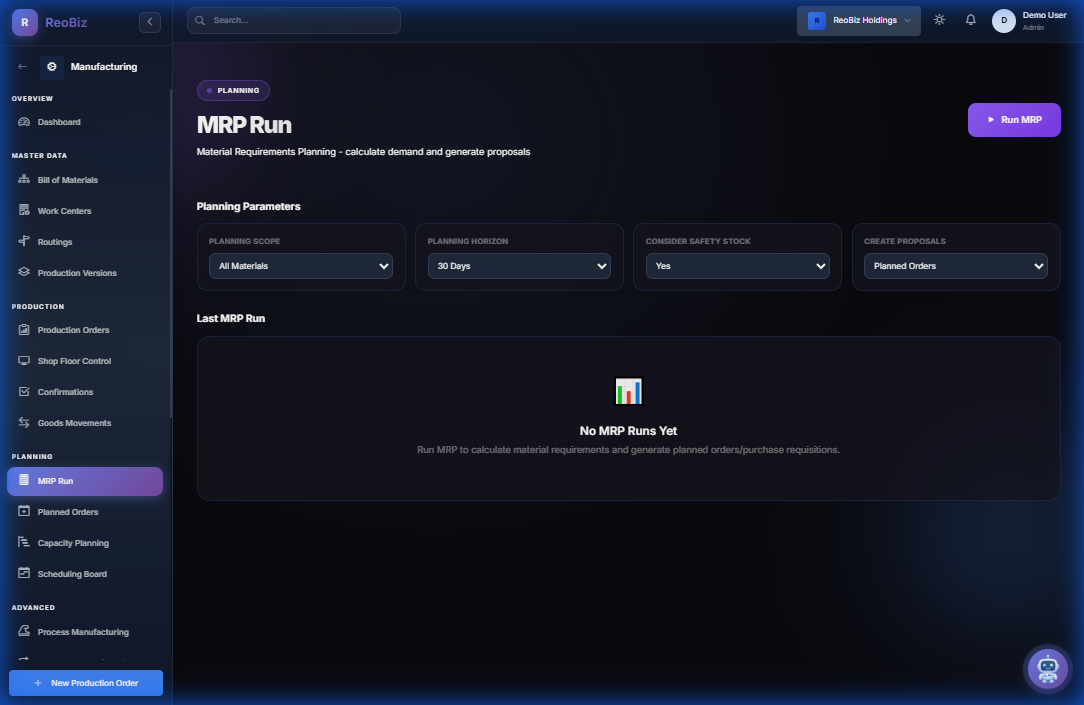The image size is (1084, 705).
Task: Open the Dashboard from the sidebar
Action: click(x=60, y=121)
